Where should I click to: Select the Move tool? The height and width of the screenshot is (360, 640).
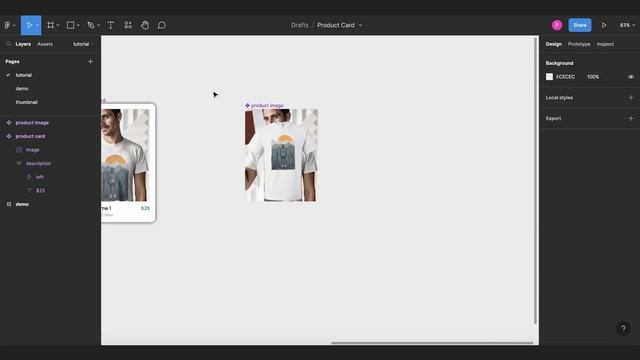[28, 25]
